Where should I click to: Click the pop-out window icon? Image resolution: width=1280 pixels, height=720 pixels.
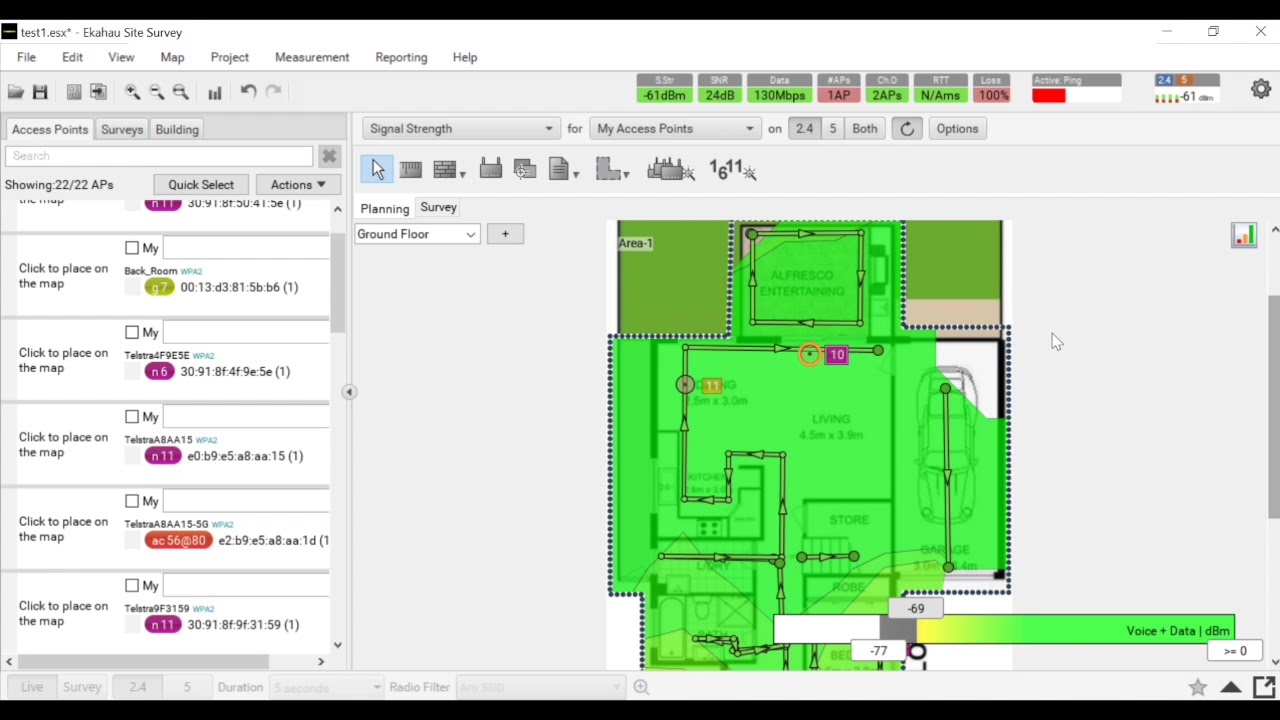[1264, 687]
